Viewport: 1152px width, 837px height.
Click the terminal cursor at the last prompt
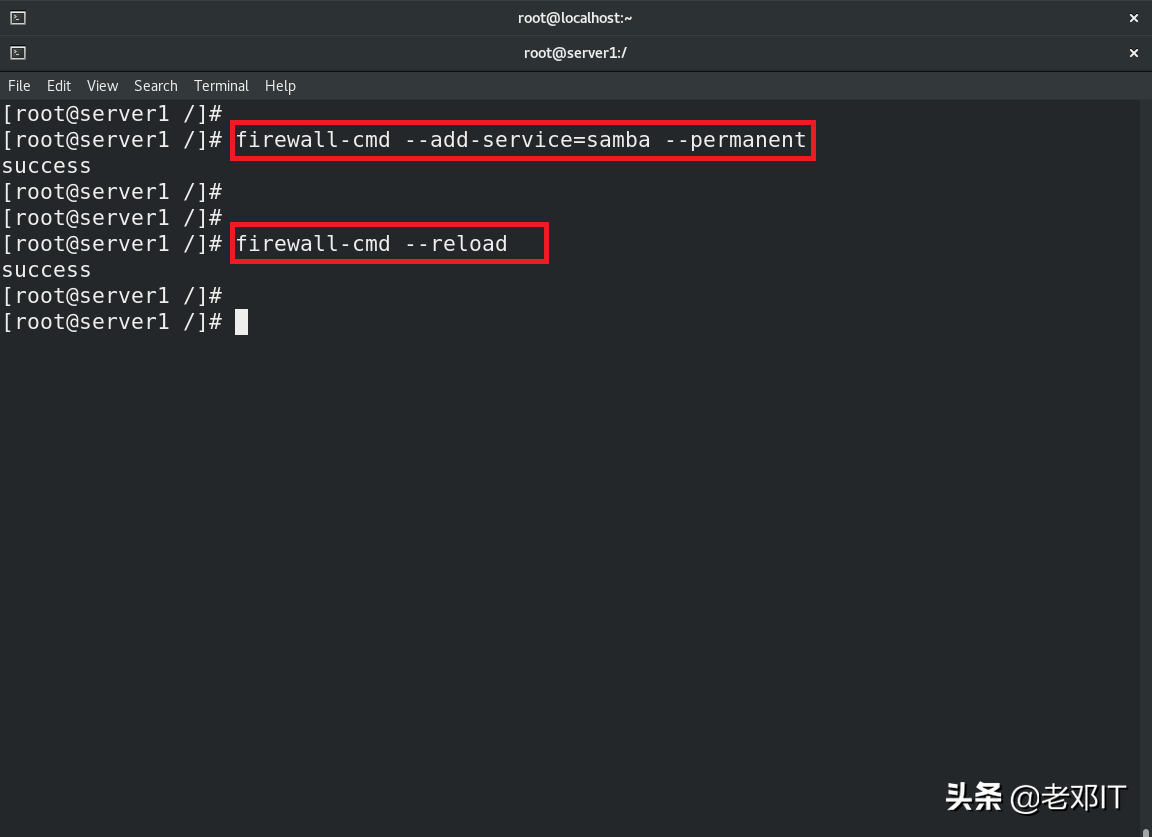point(241,322)
